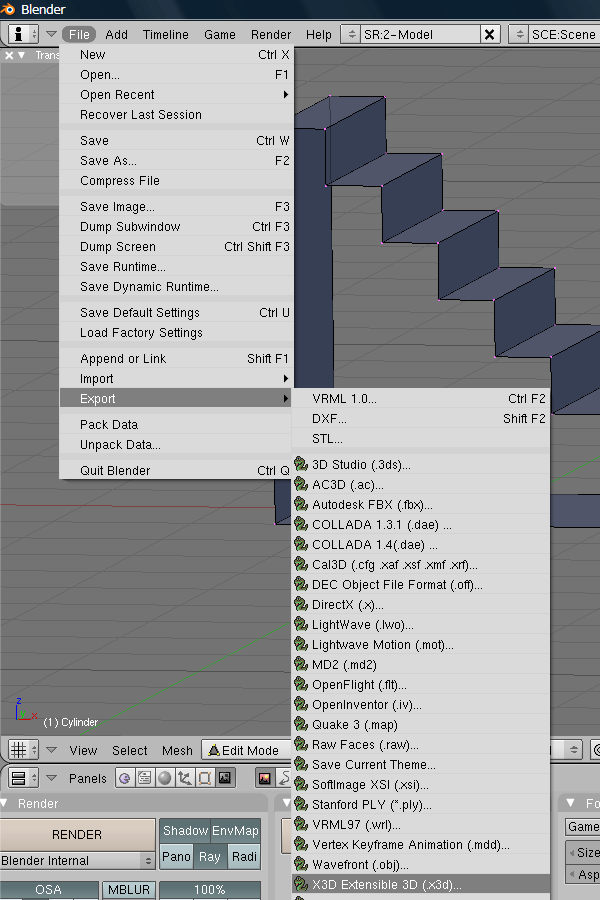Toggle MBLUR motion blur
The image size is (600, 900).
129,890
